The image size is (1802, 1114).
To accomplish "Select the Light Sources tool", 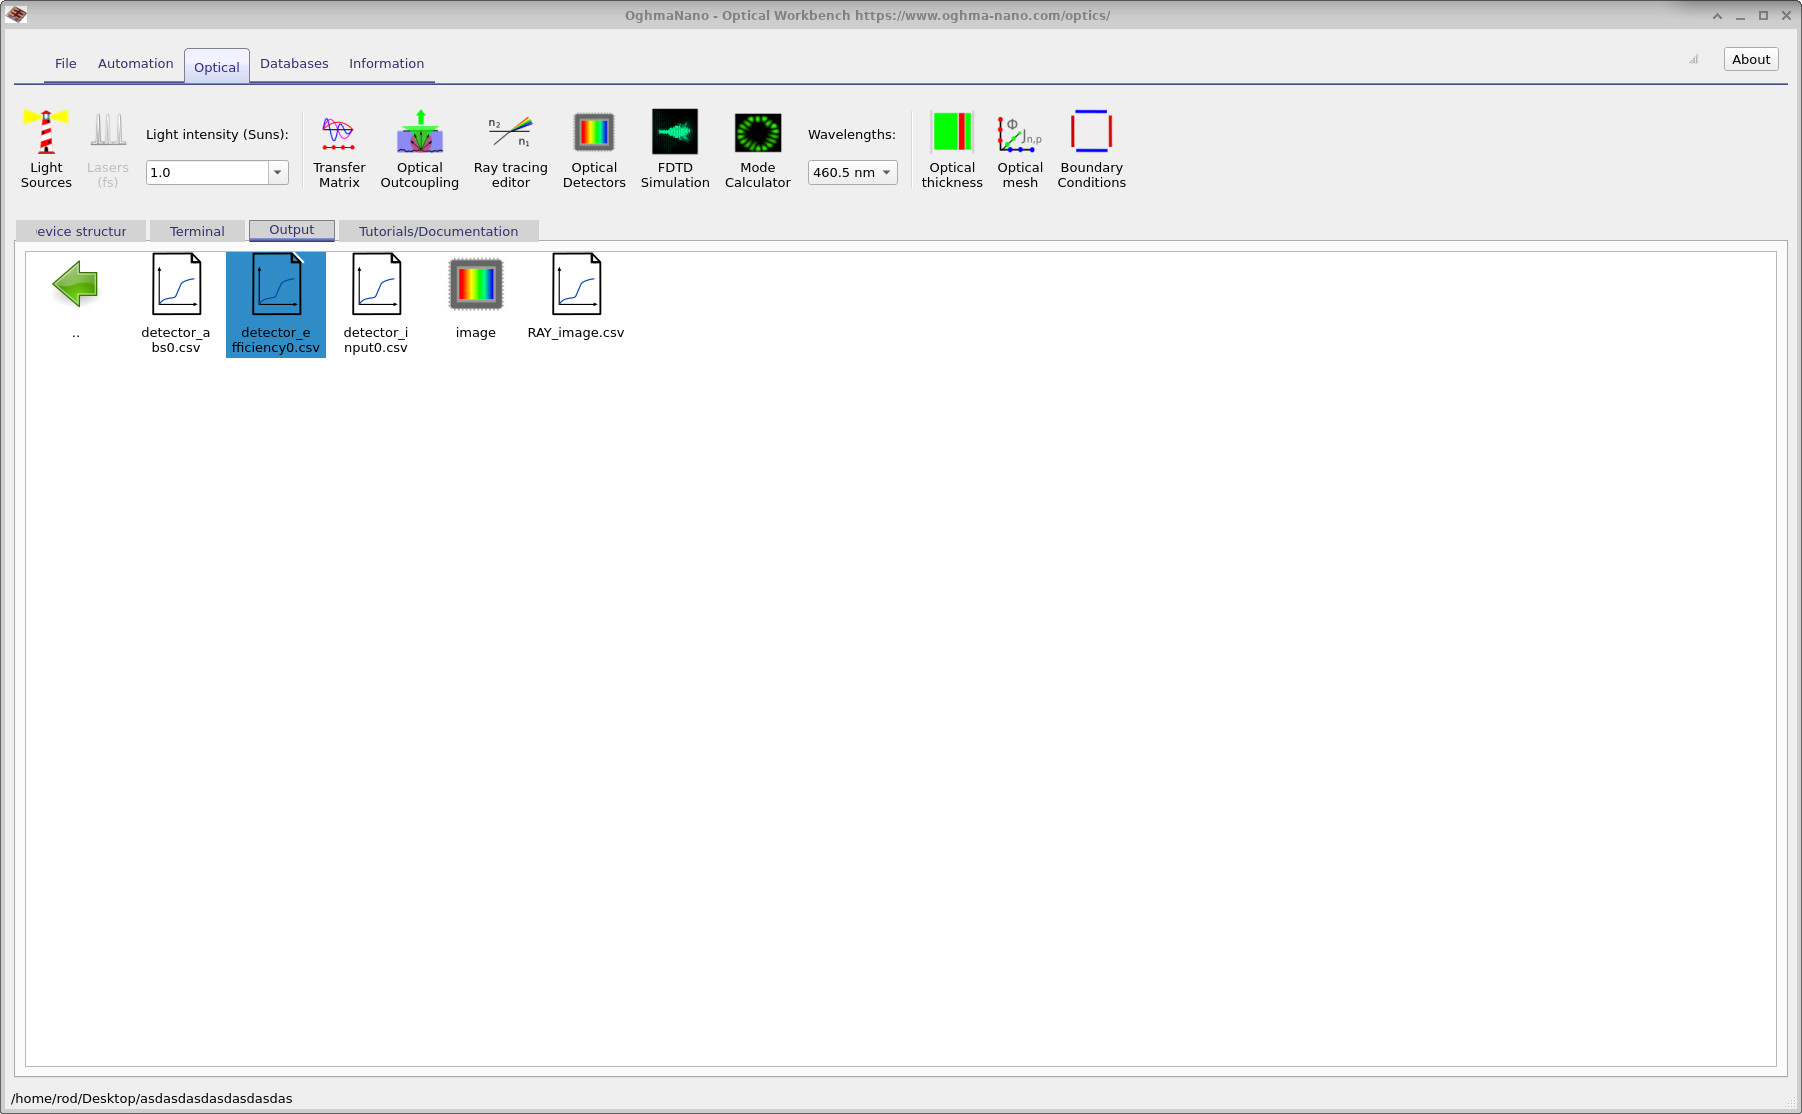I will click(x=45, y=150).
